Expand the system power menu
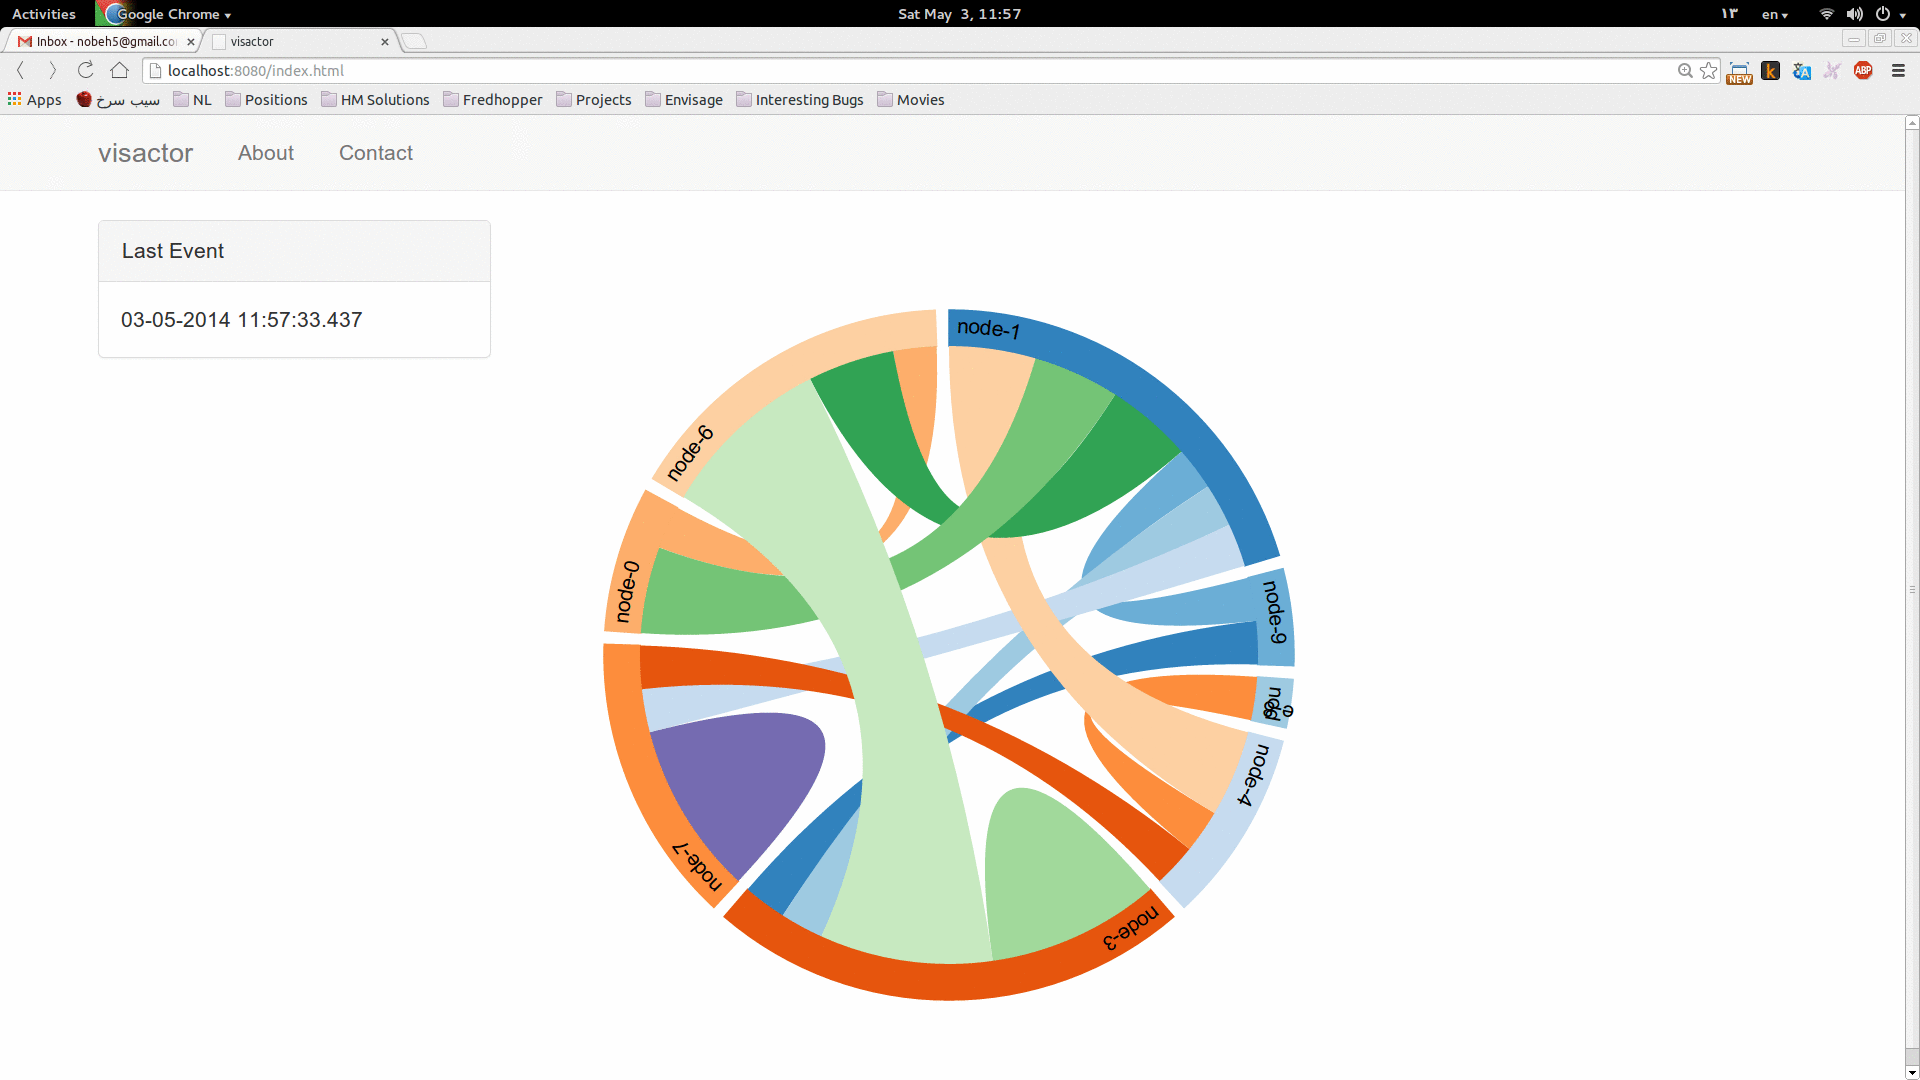This screenshot has height=1080, width=1920. (1890, 14)
